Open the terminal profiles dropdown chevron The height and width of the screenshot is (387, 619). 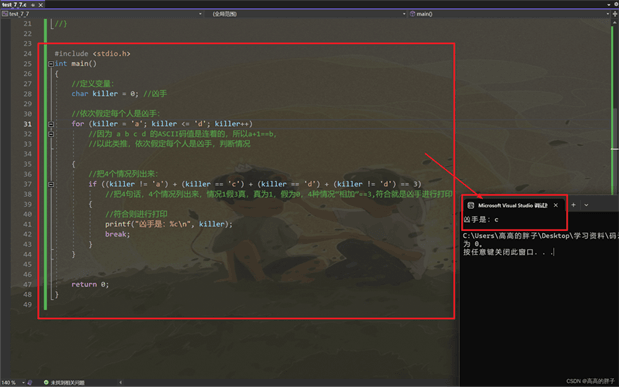coord(586,205)
